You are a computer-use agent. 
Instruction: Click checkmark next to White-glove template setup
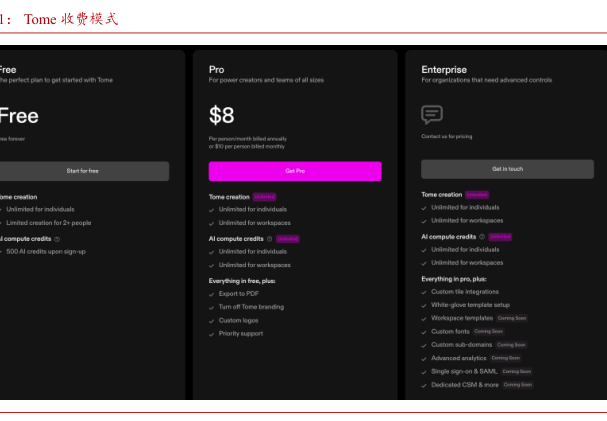point(424,305)
